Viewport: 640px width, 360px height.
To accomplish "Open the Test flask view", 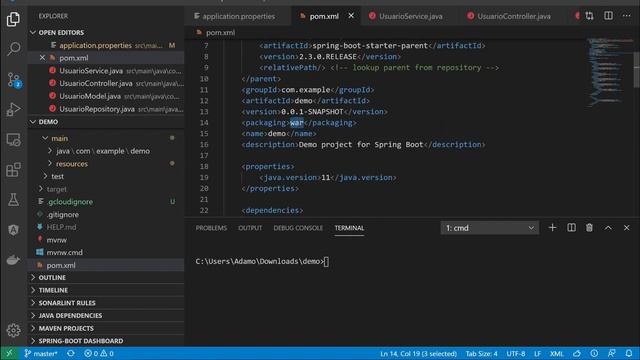I will coord(13,200).
